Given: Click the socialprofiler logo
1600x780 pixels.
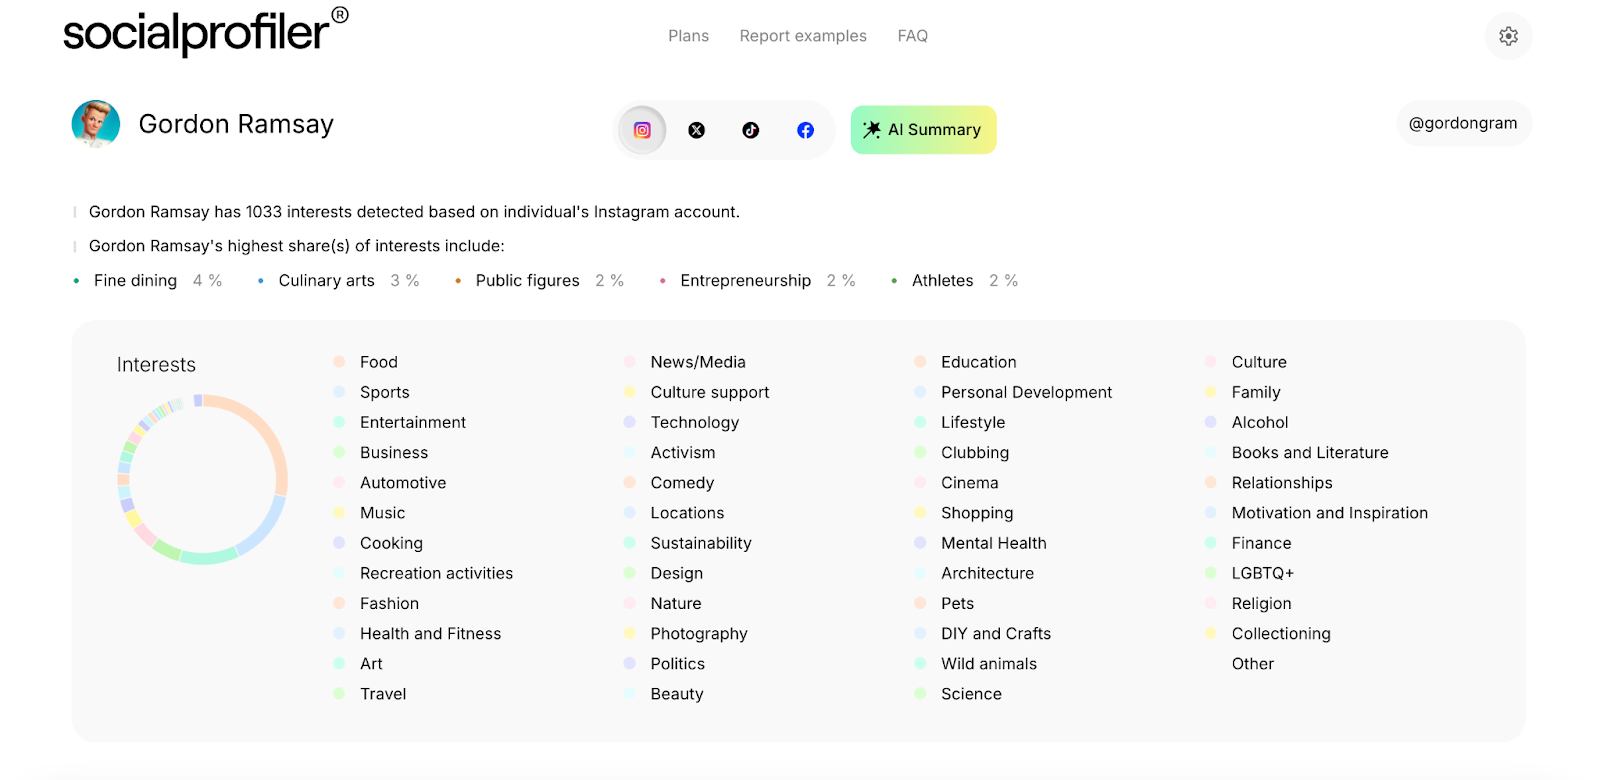Looking at the screenshot, I should 205,32.
